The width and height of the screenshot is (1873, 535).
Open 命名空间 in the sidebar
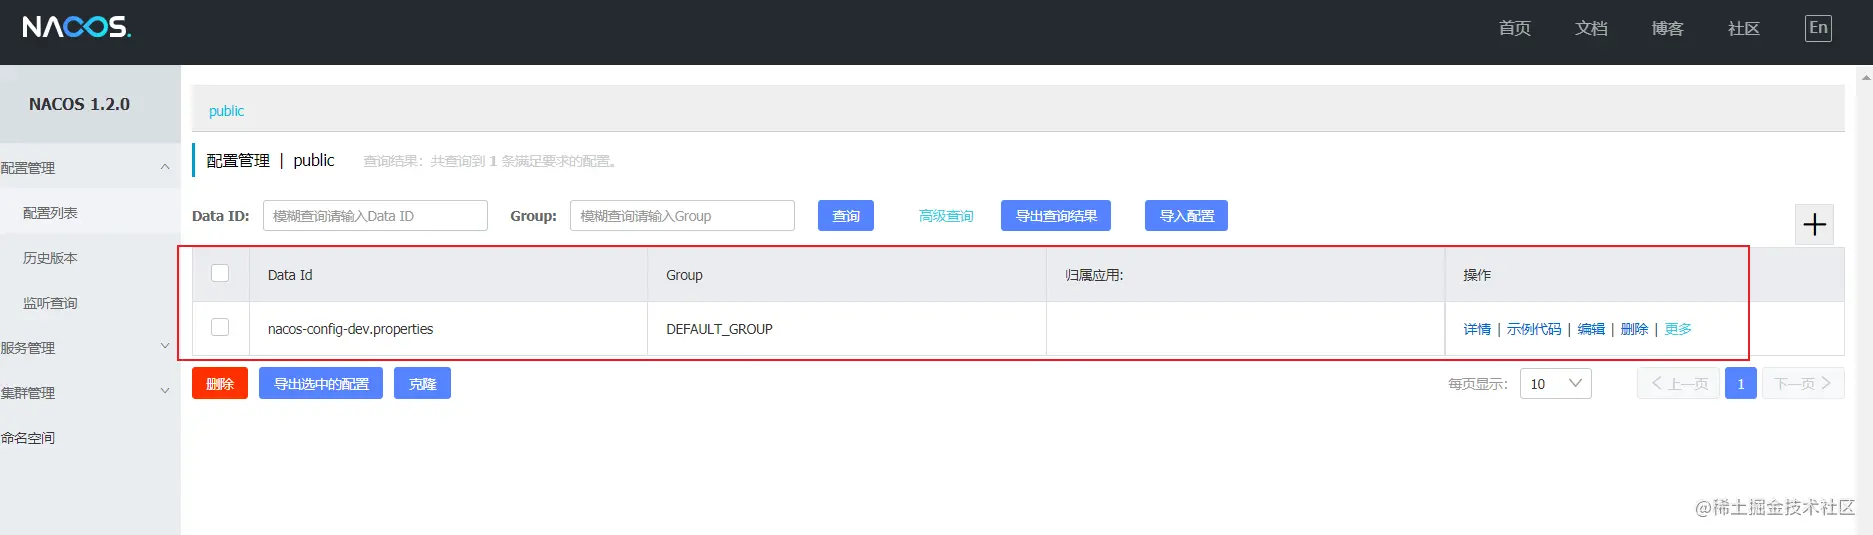[x=28, y=438]
